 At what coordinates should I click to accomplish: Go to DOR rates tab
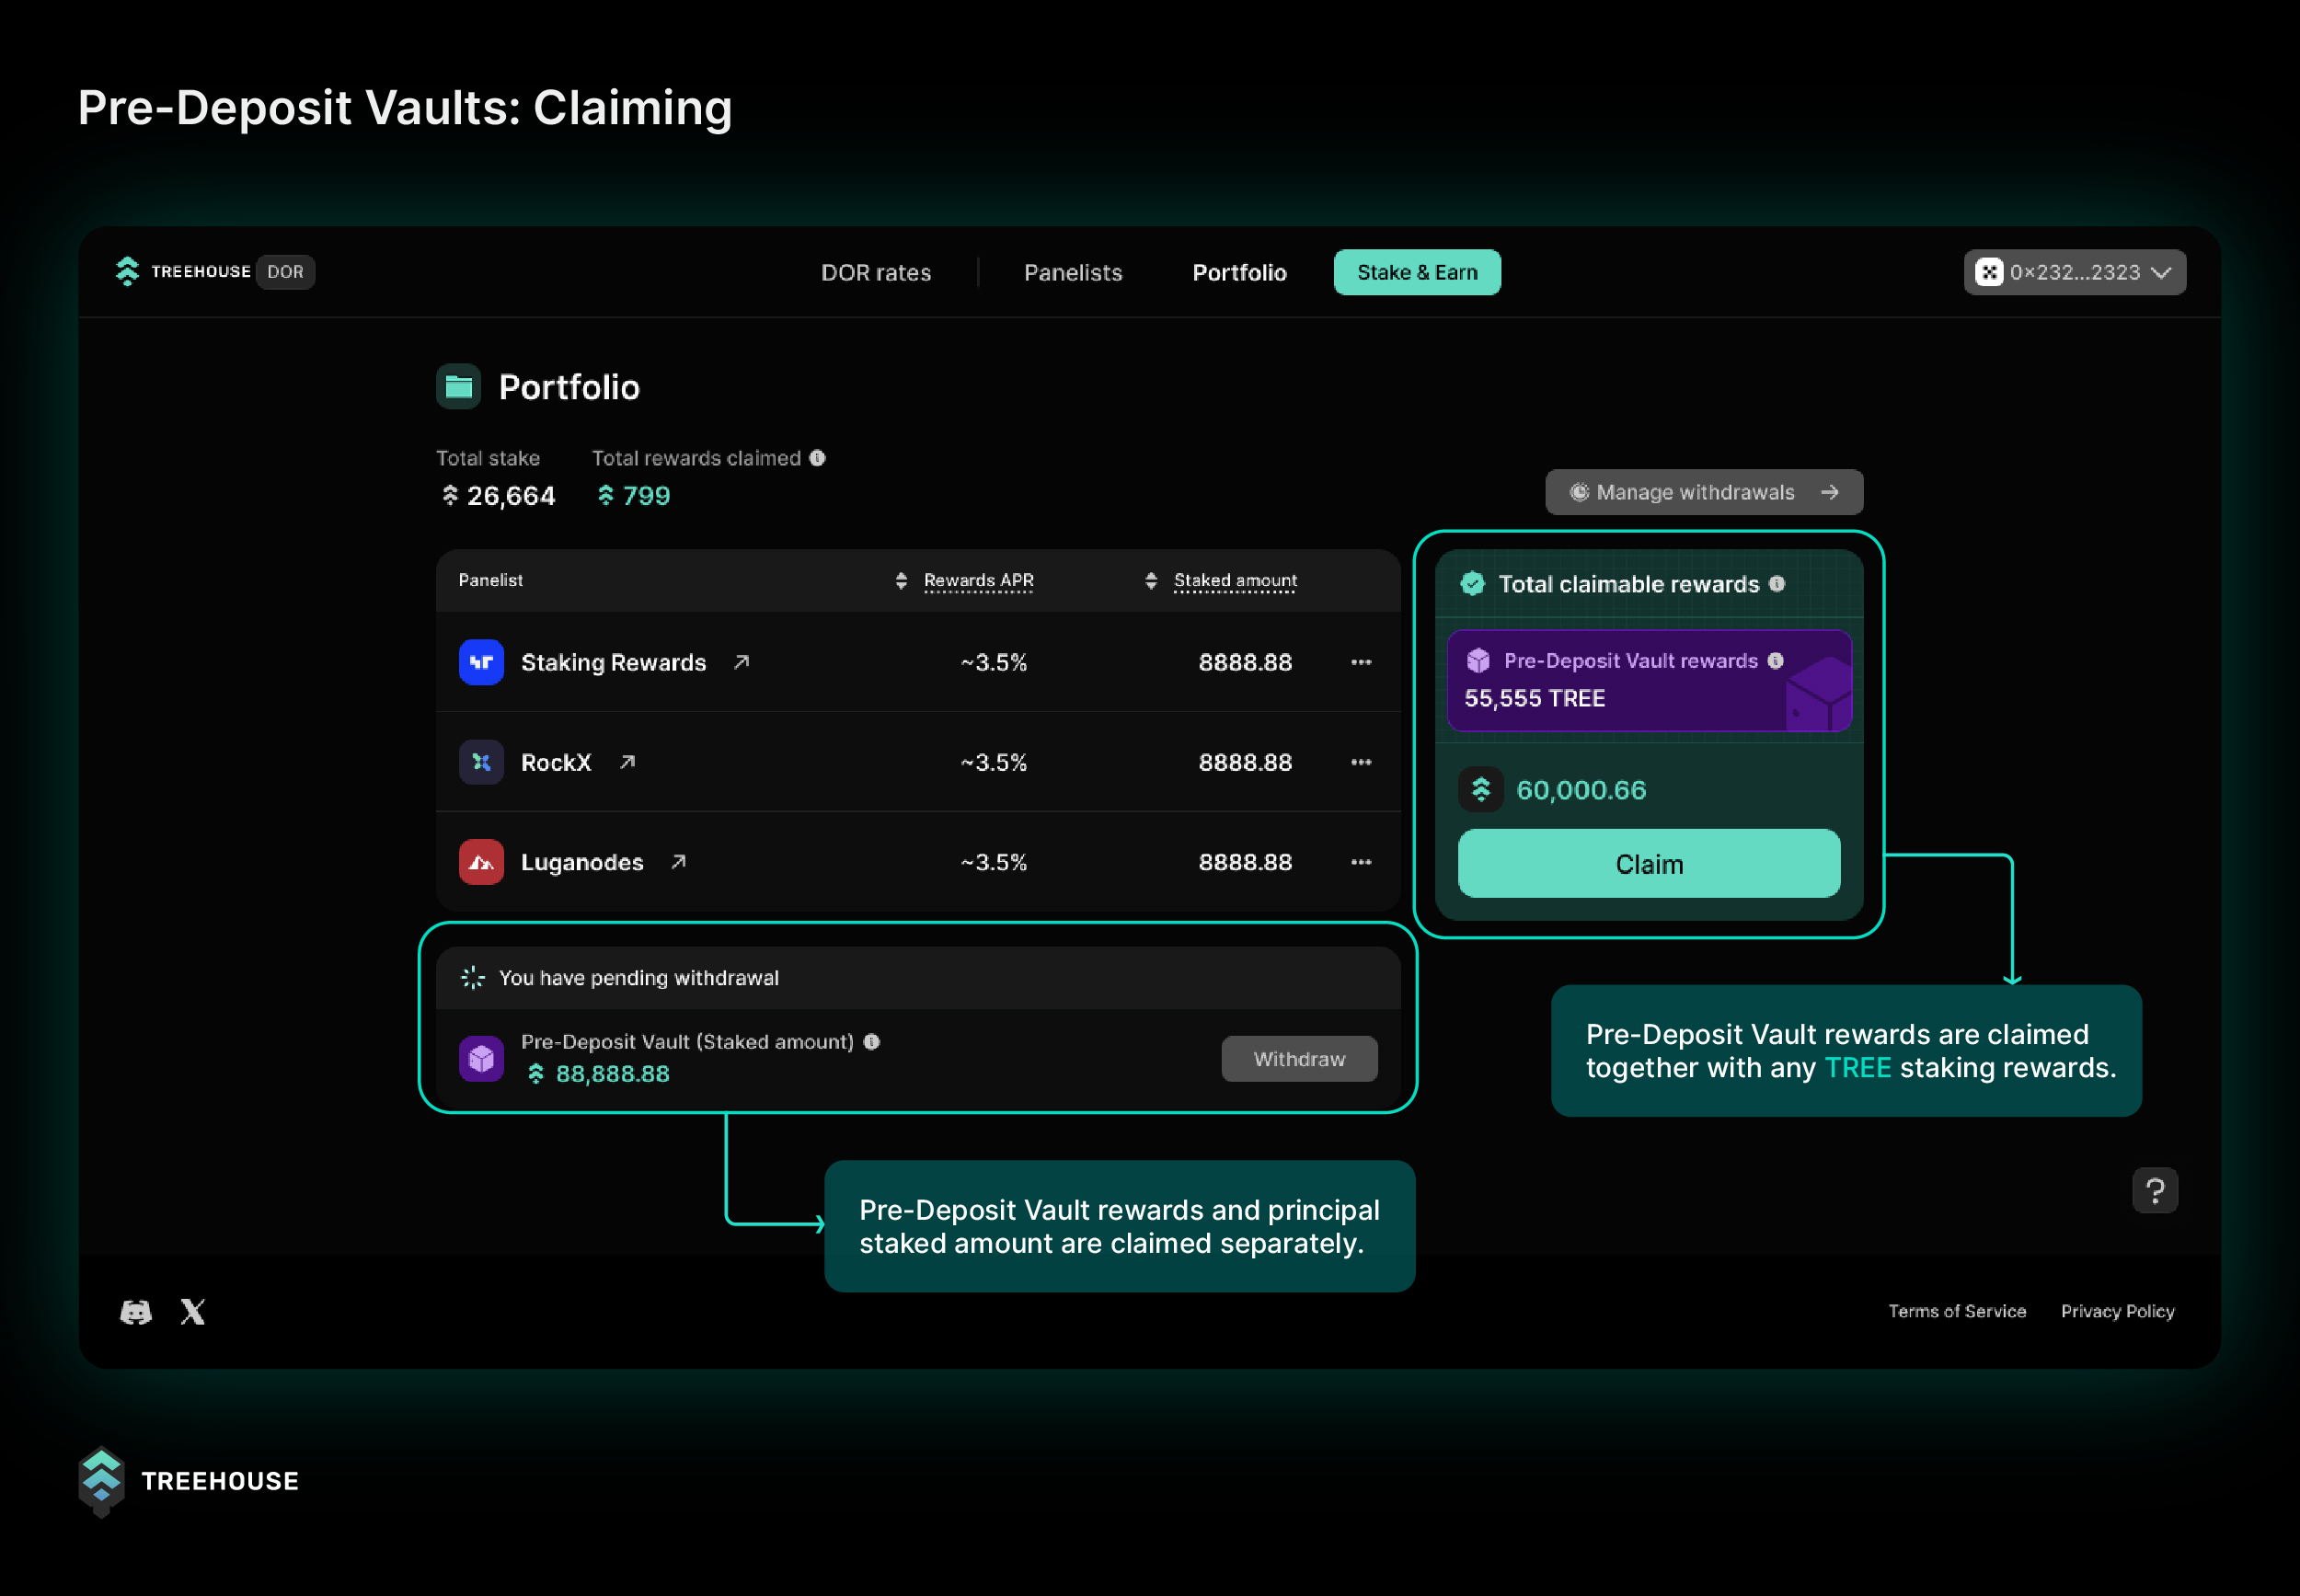click(875, 273)
